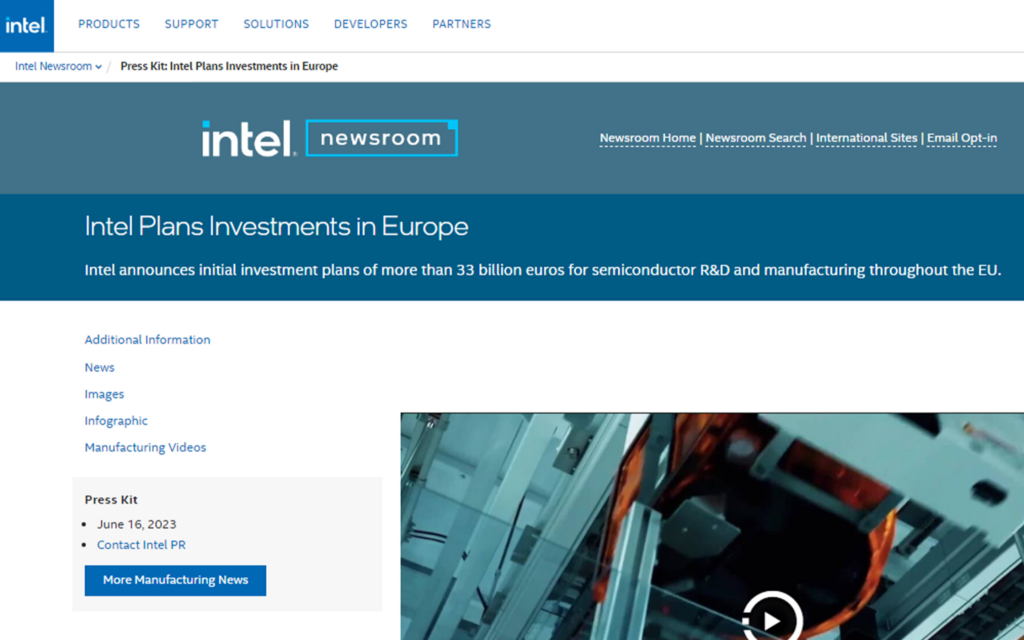This screenshot has width=1024, height=640.
Task: Jump to News section
Action: click(x=99, y=368)
